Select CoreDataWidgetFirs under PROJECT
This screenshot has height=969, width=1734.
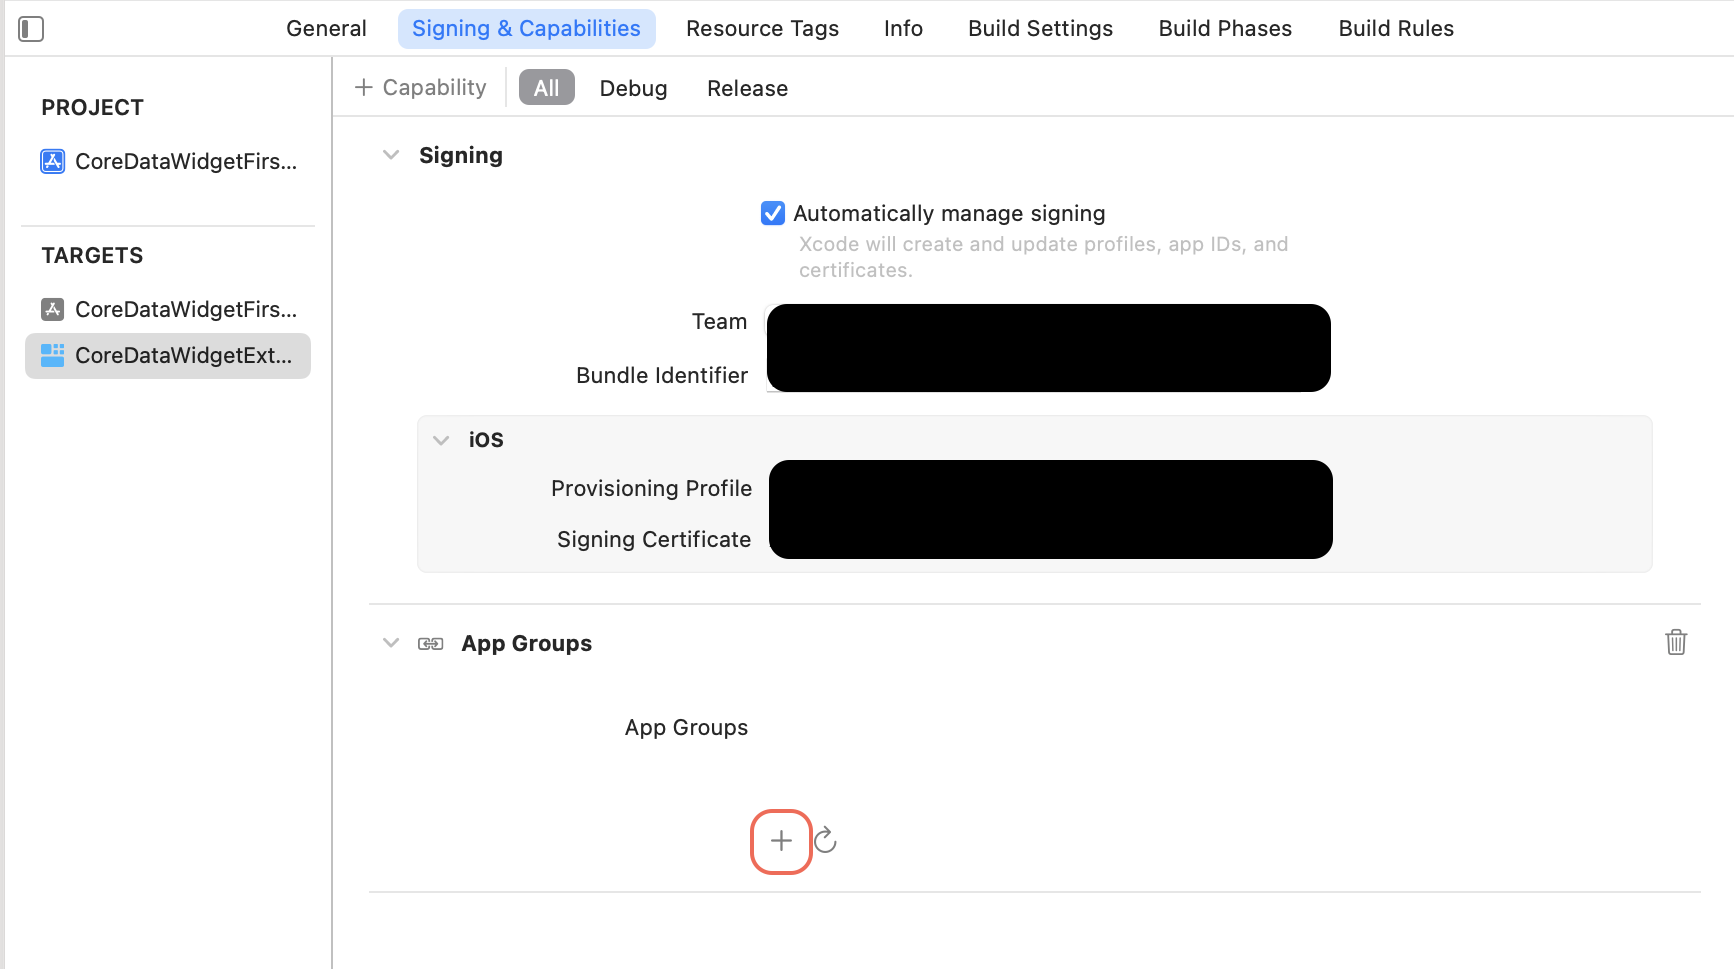(186, 161)
